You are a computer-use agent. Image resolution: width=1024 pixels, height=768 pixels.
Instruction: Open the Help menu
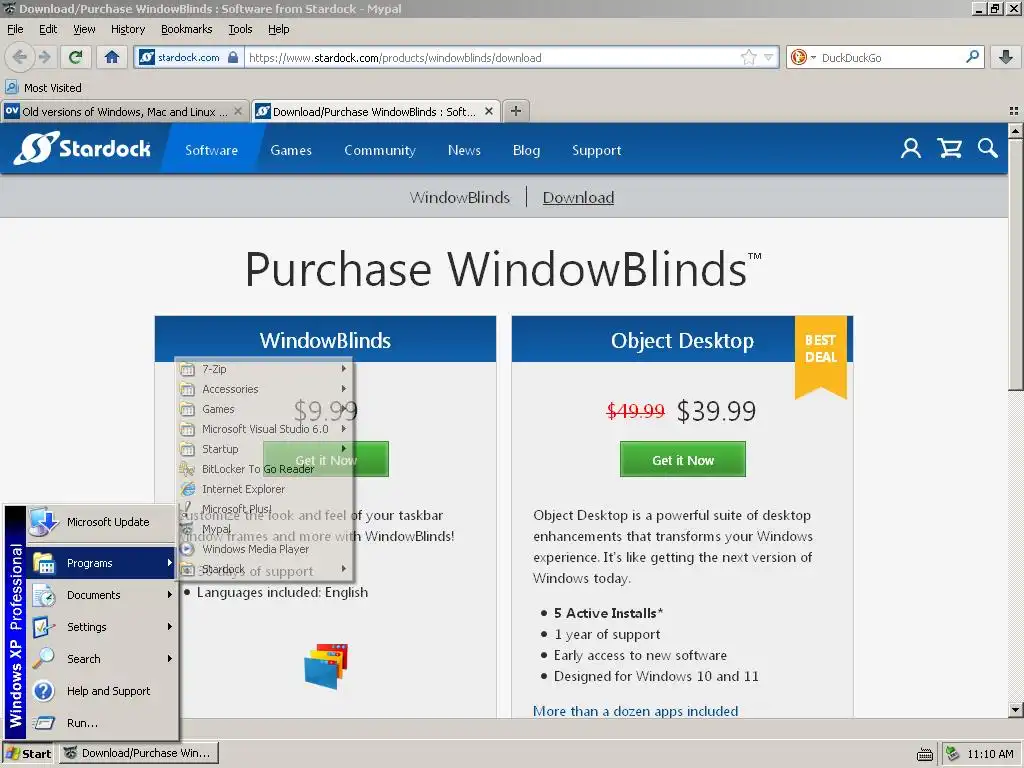(x=279, y=29)
